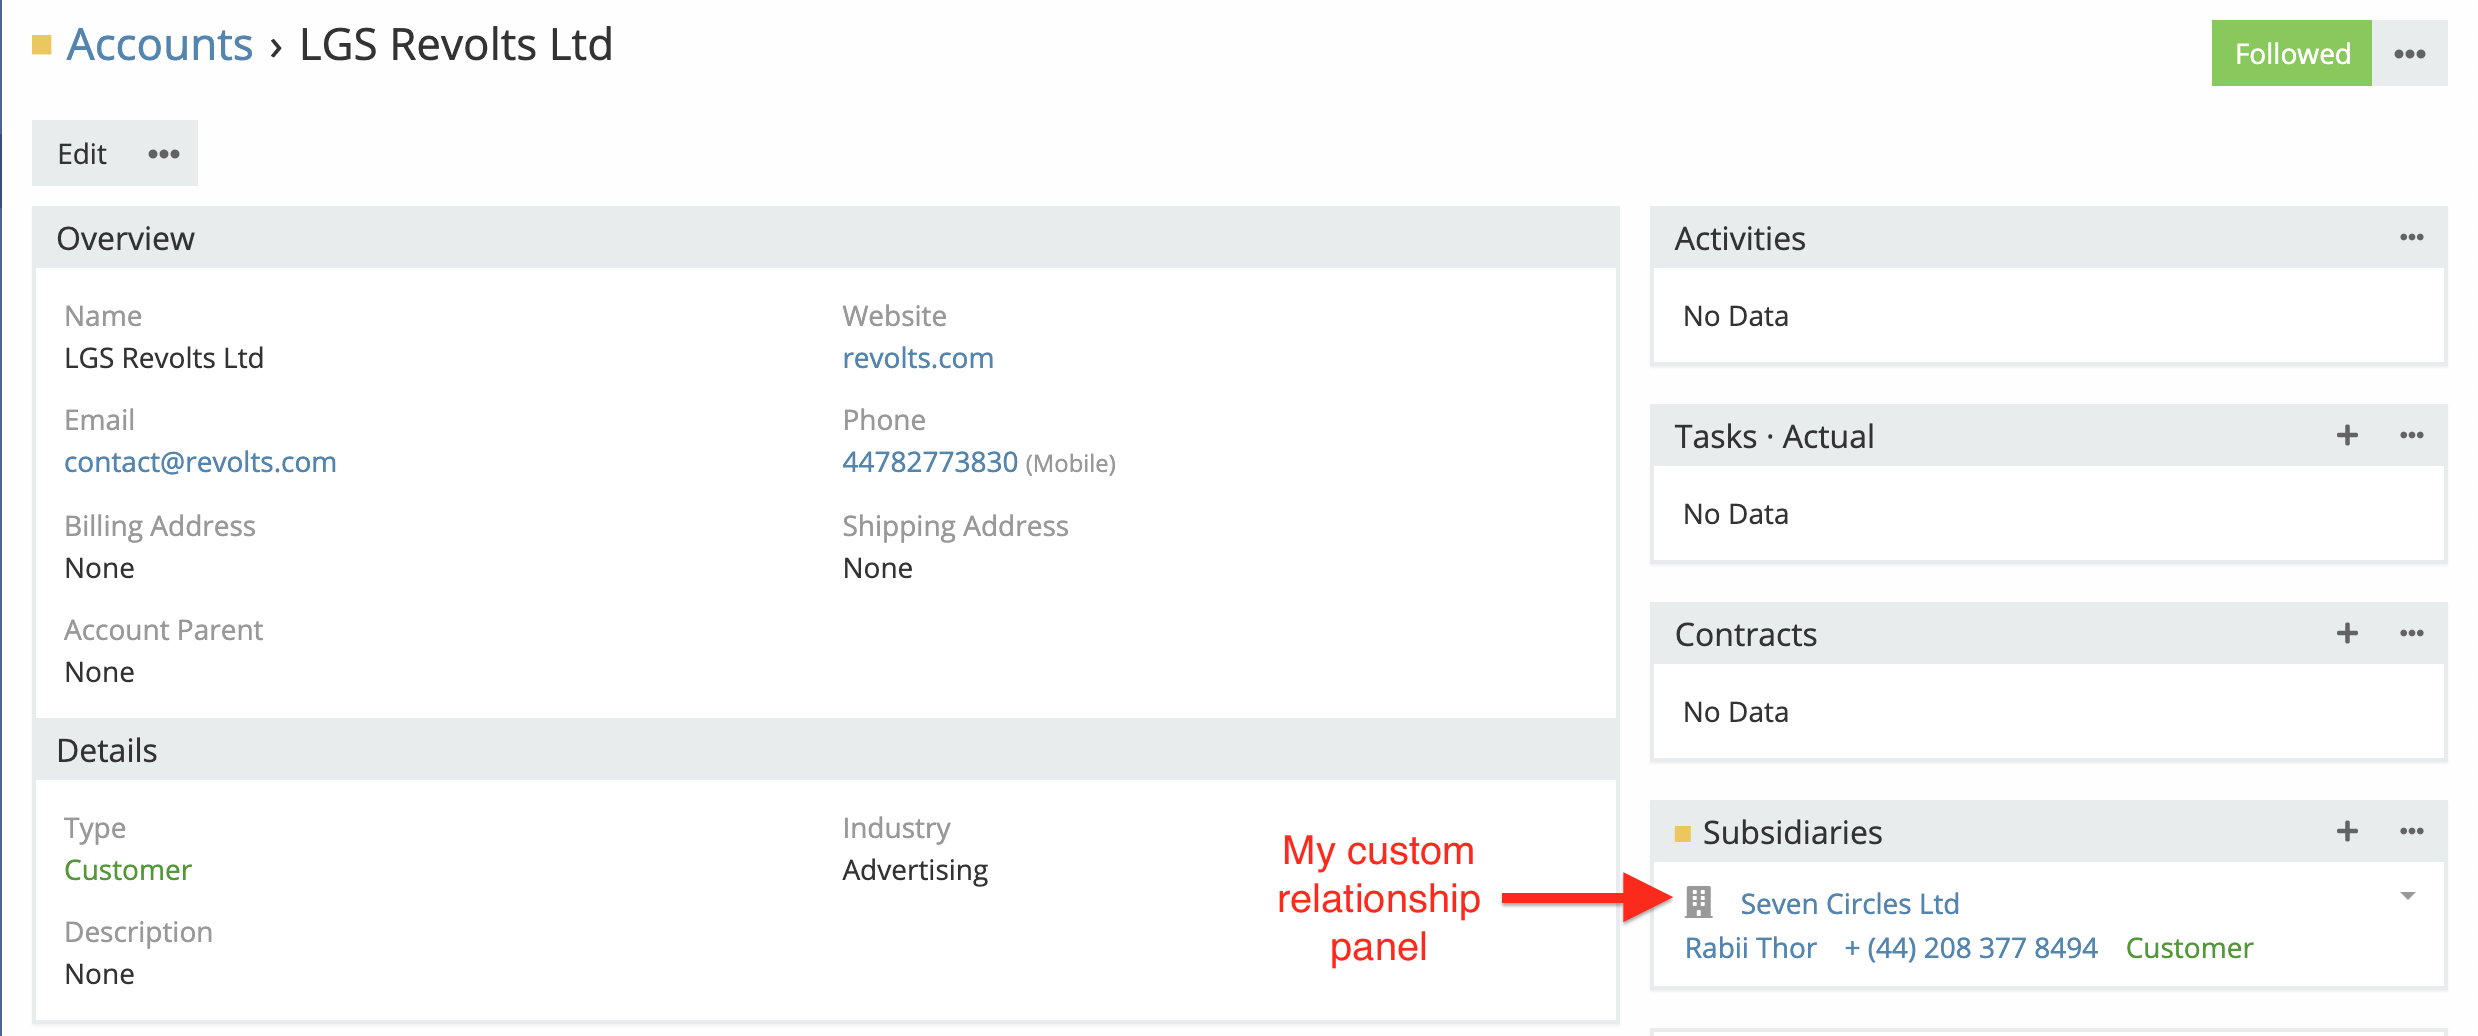The height and width of the screenshot is (1036, 2478).
Task: Open the Rabii Thor contact link
Action: [1750, 948]
